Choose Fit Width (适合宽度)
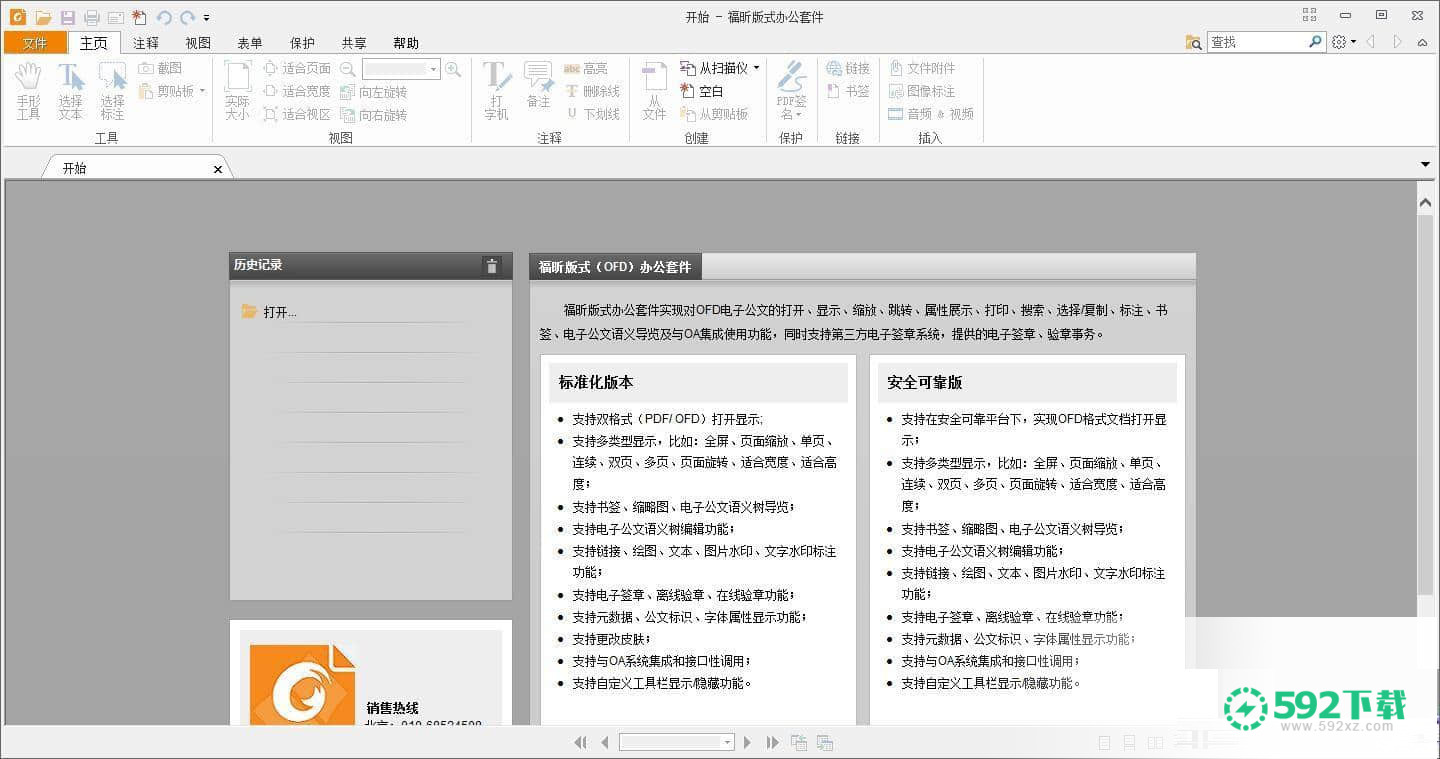1440x759 pixels. pos(297,91)
